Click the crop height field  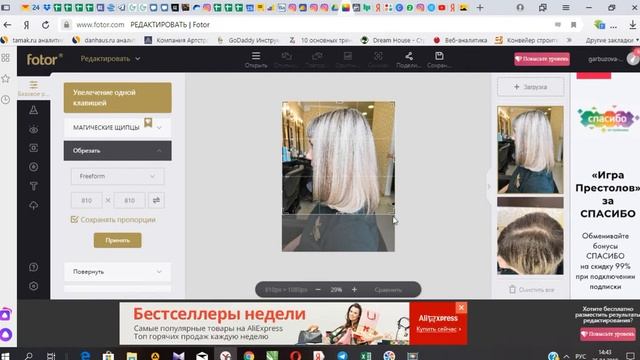[x=129, y=200]
